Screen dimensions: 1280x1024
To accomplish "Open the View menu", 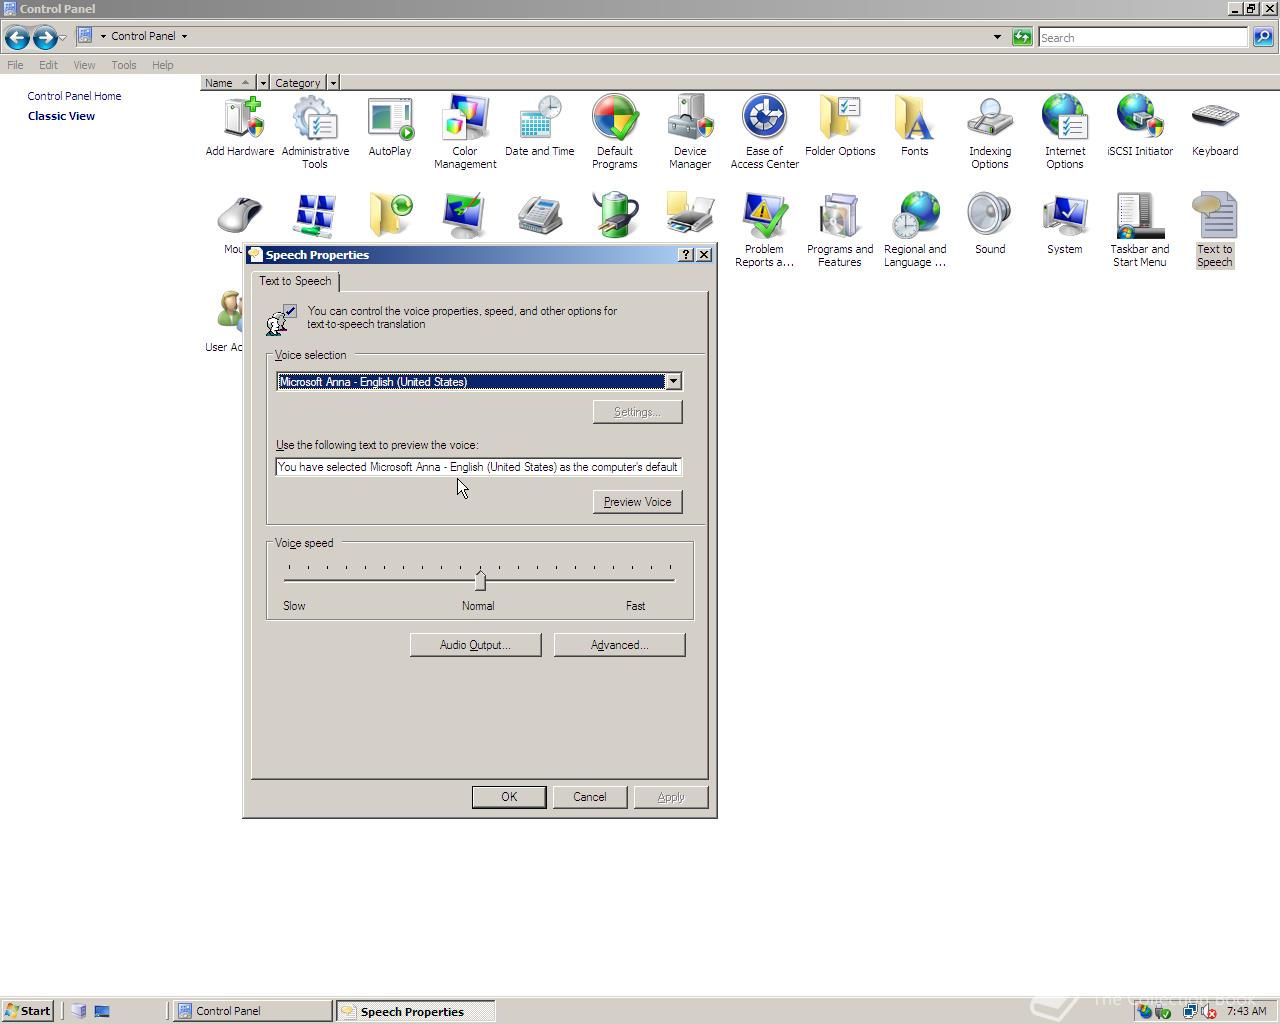I will tap(84, 65).
